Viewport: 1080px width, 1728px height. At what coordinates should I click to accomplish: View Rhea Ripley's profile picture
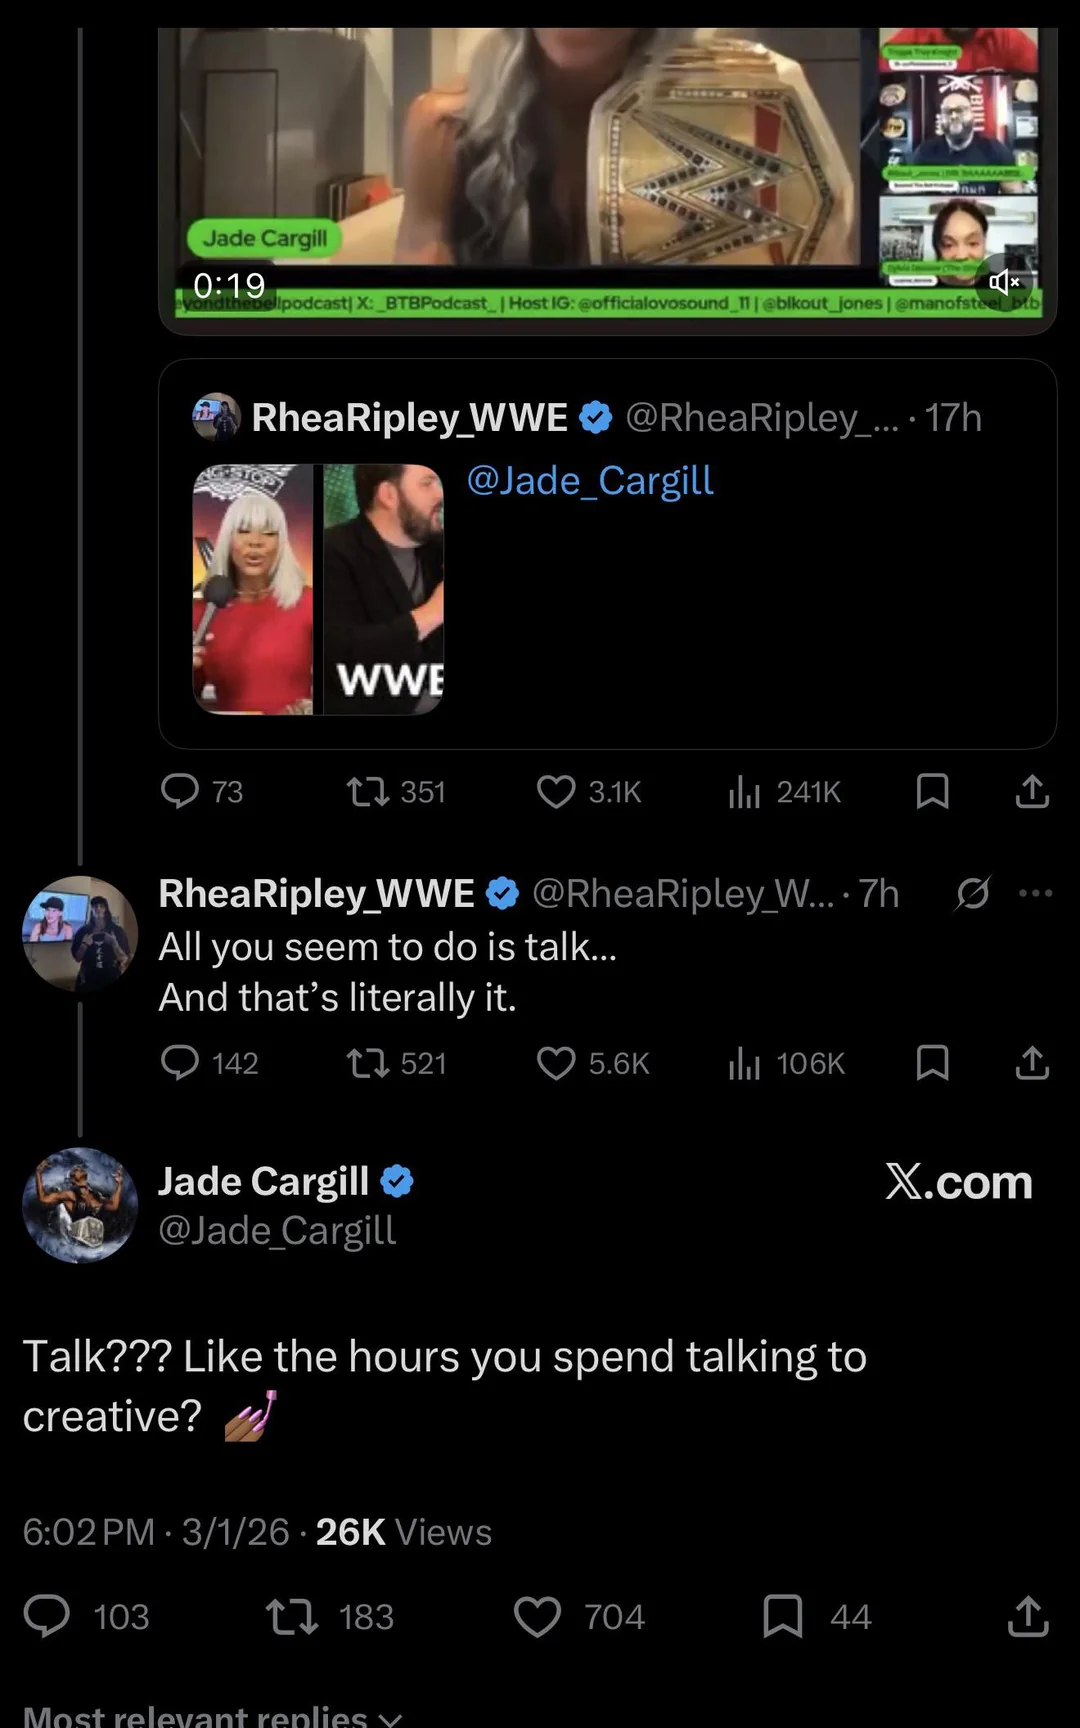[x=80, y=933]
